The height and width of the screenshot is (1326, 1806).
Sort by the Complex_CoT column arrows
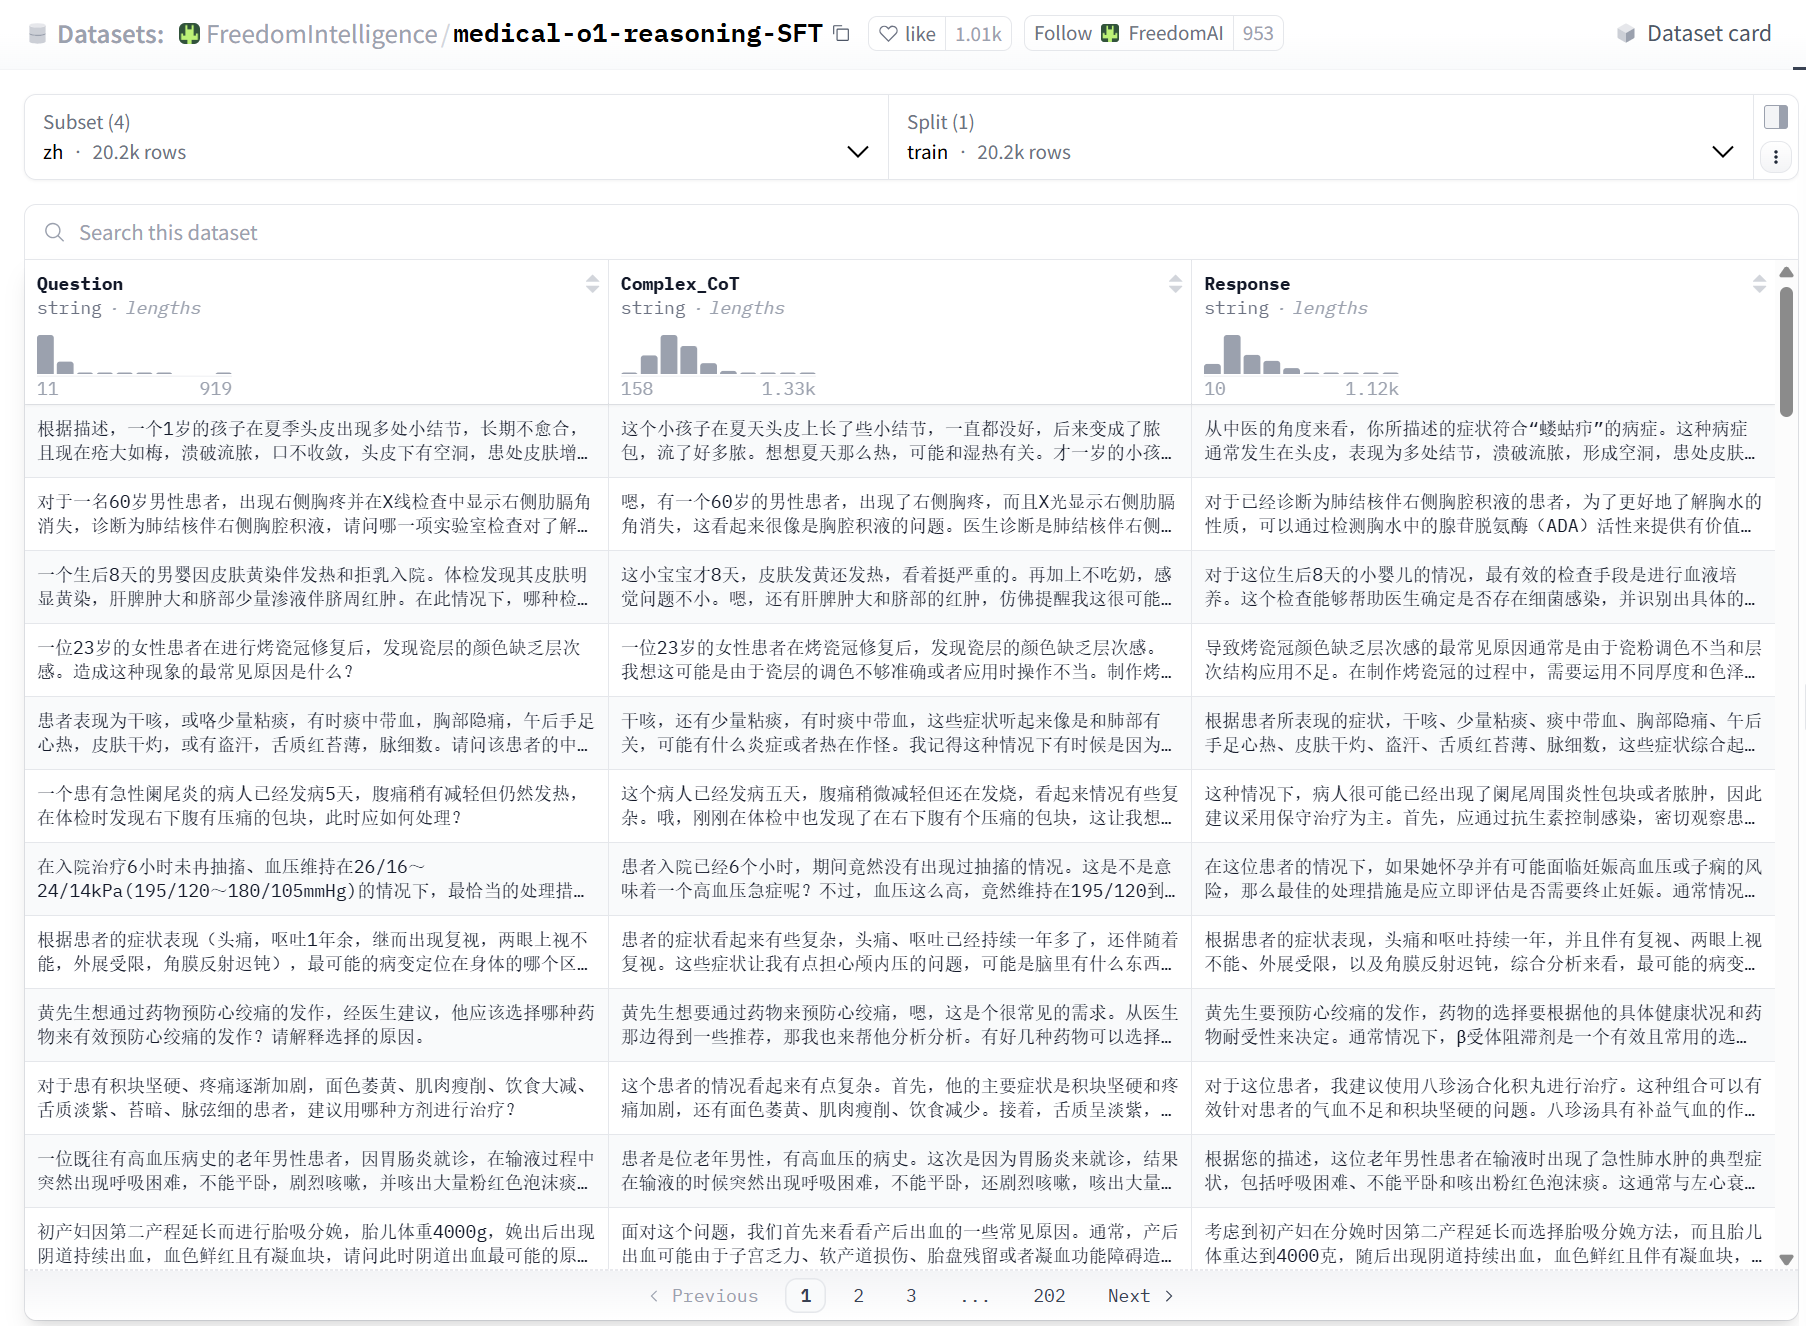(x=1175, y=284)
